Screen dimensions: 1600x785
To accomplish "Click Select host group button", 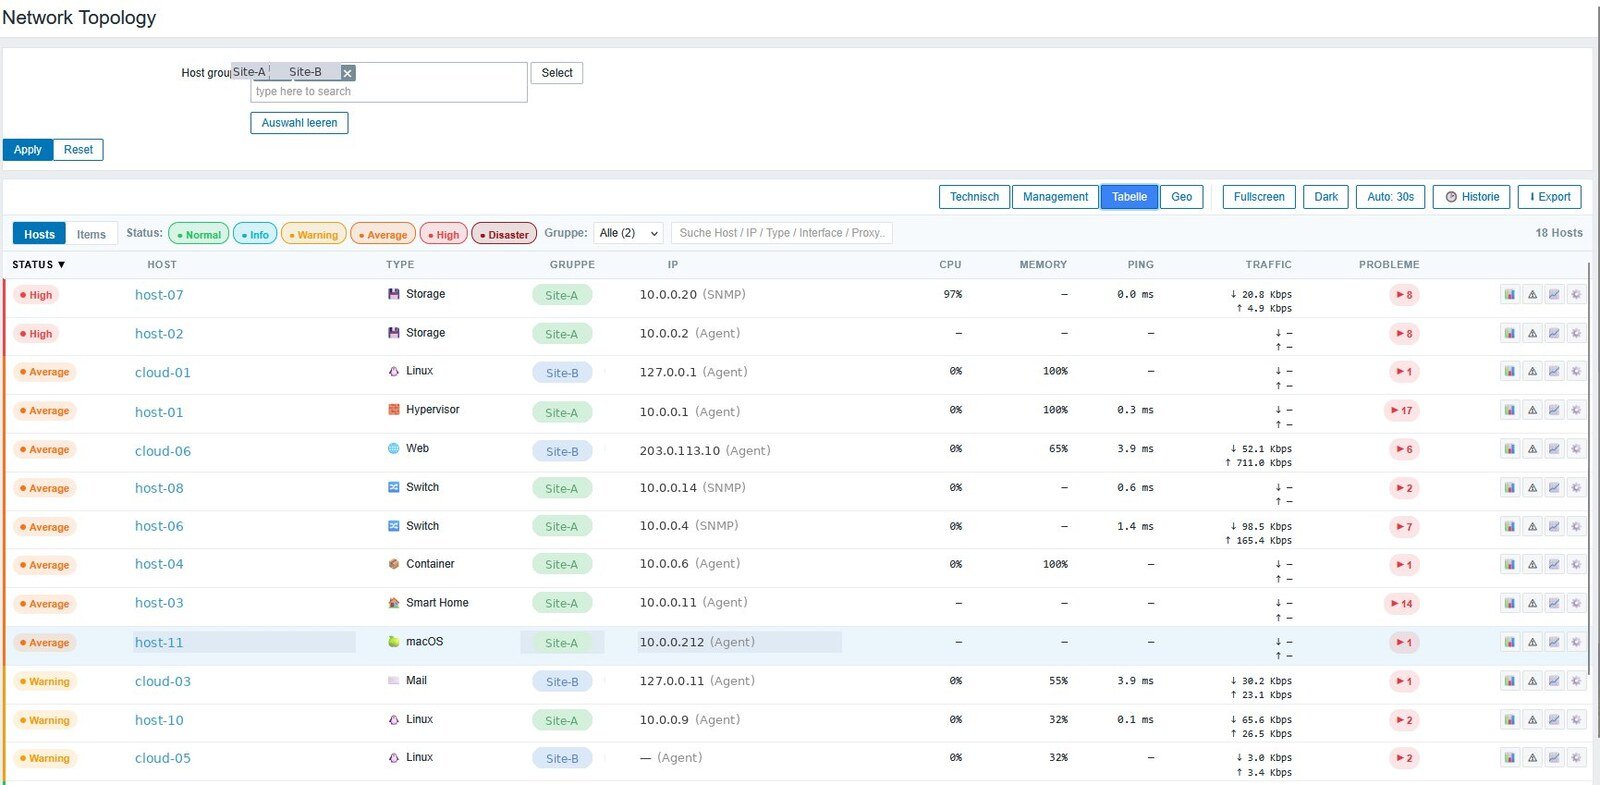I will coord(557,73).
